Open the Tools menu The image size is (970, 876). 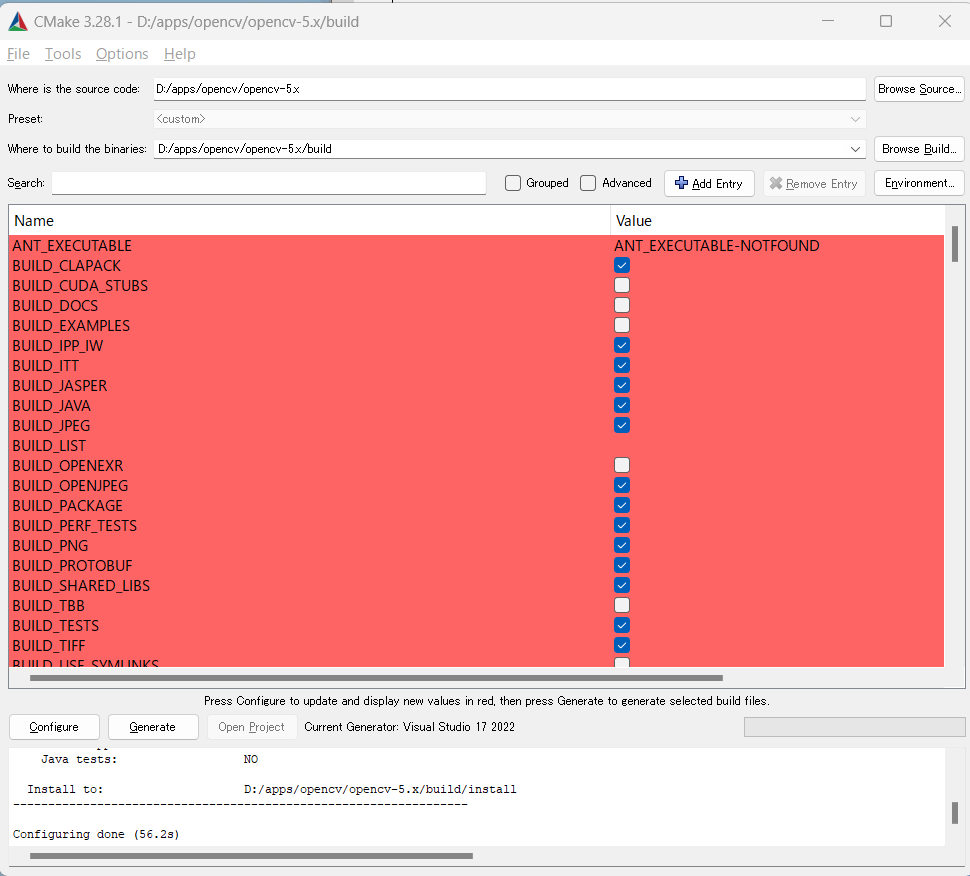click(x=62, y=54)
